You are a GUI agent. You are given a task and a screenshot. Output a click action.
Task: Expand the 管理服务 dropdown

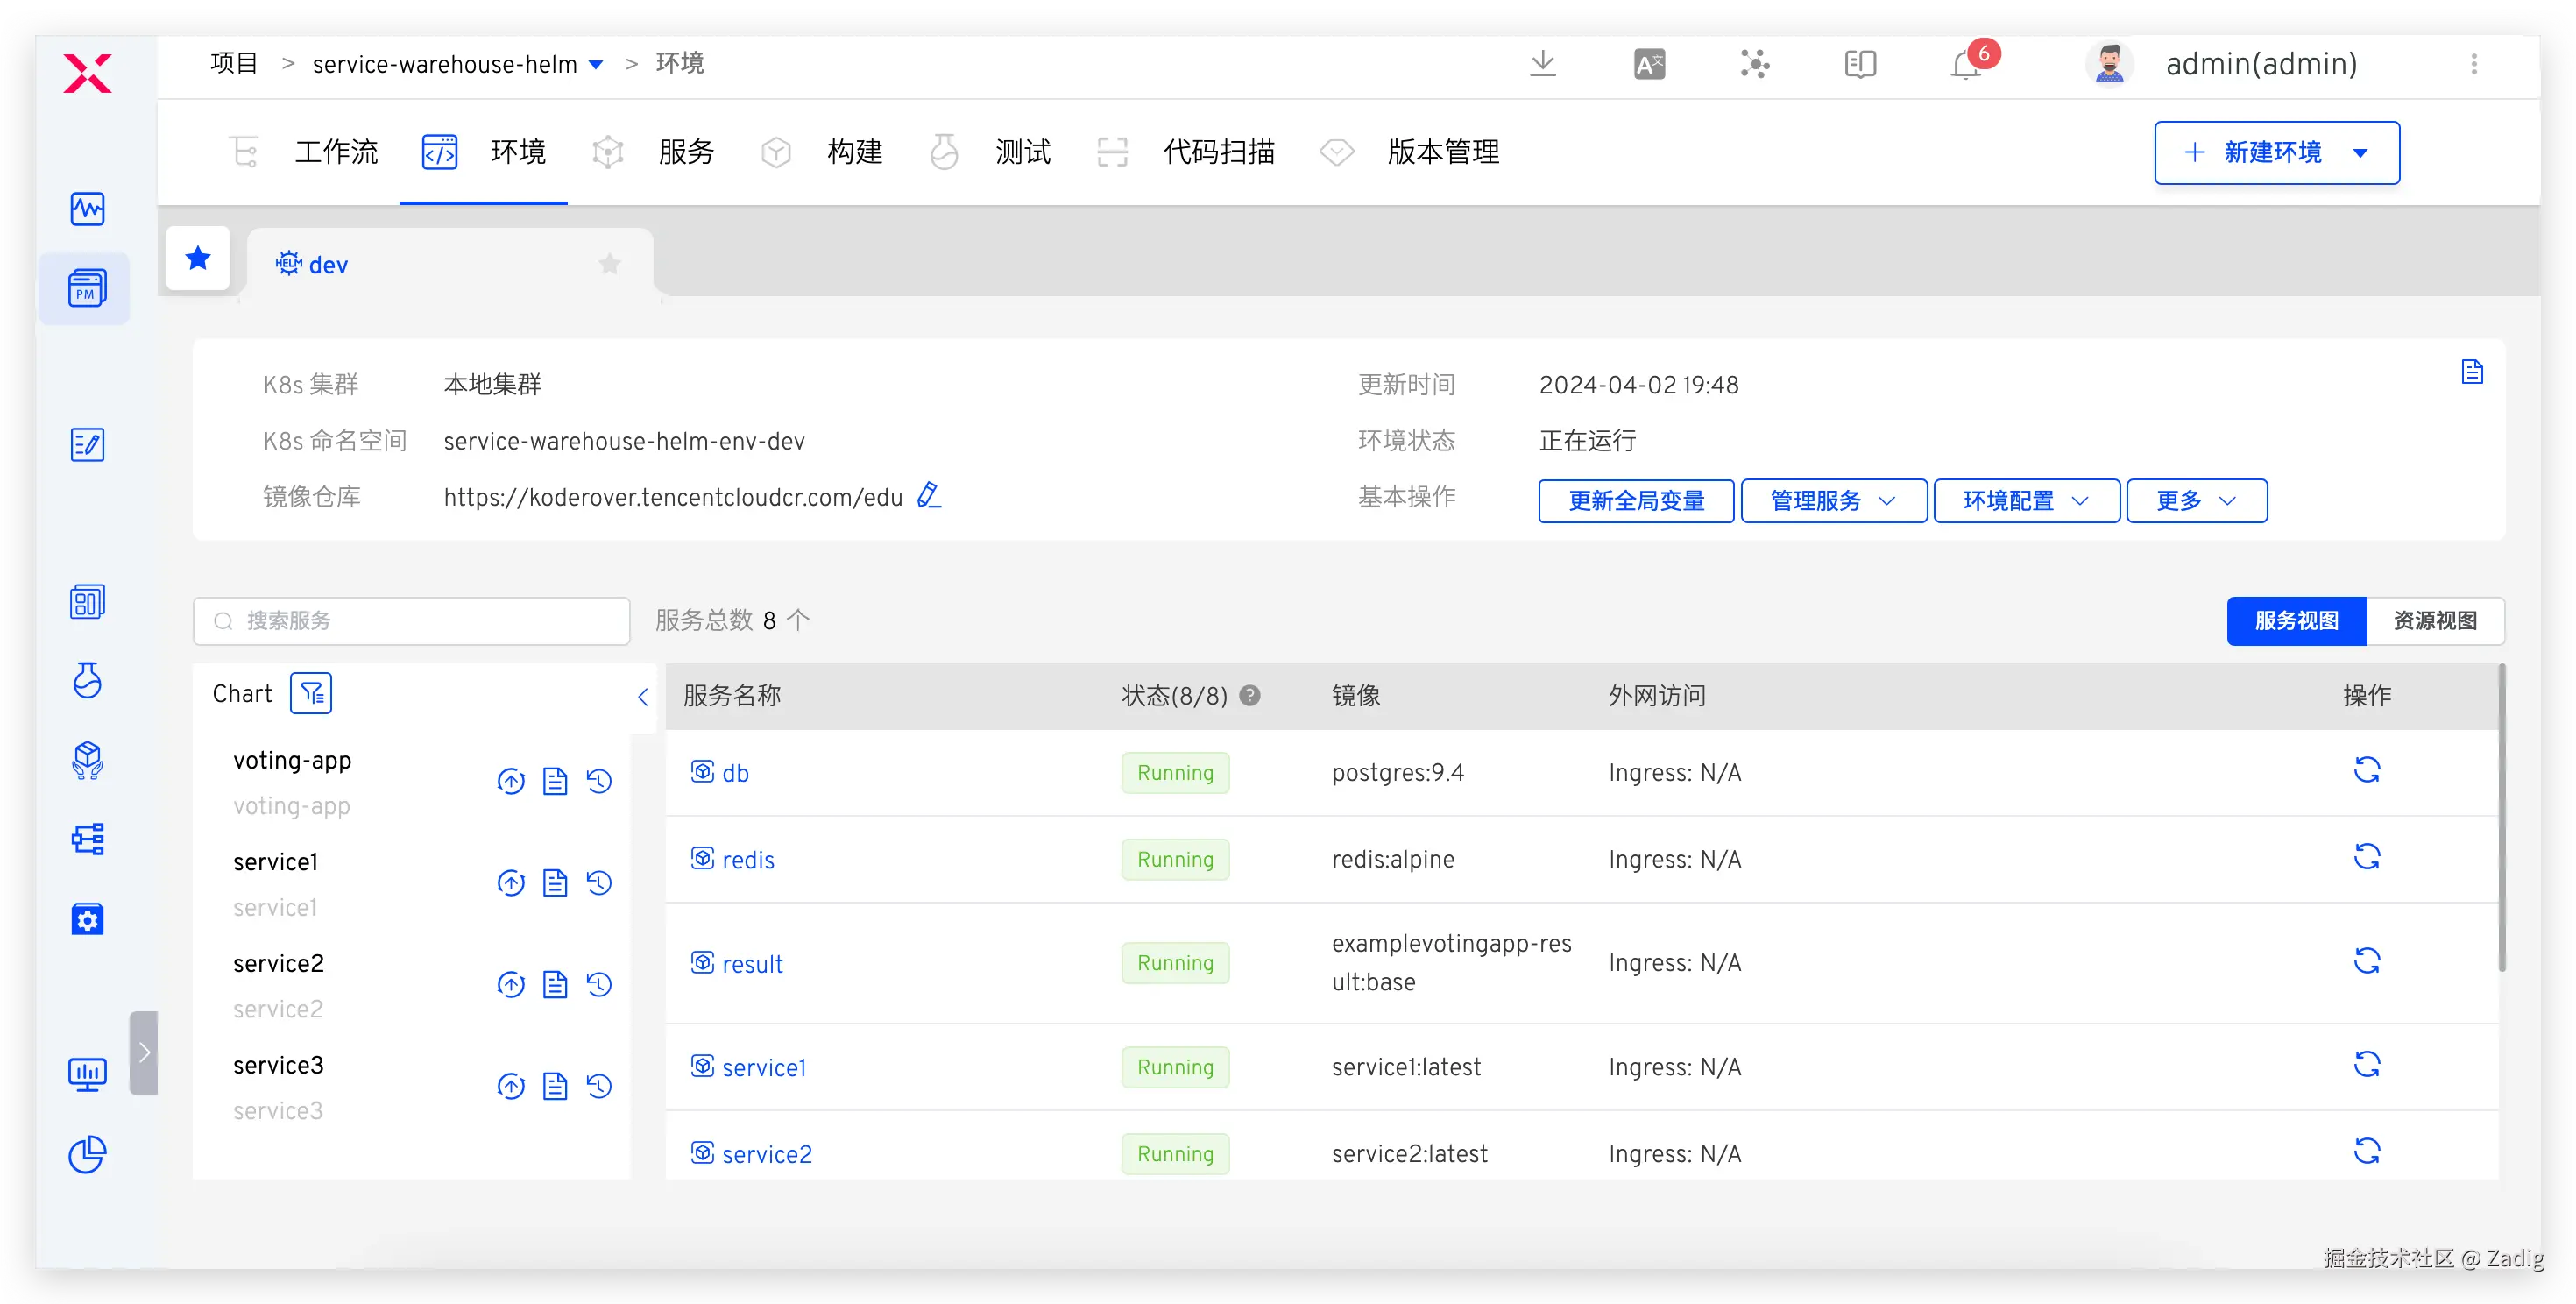(1833, 501)
